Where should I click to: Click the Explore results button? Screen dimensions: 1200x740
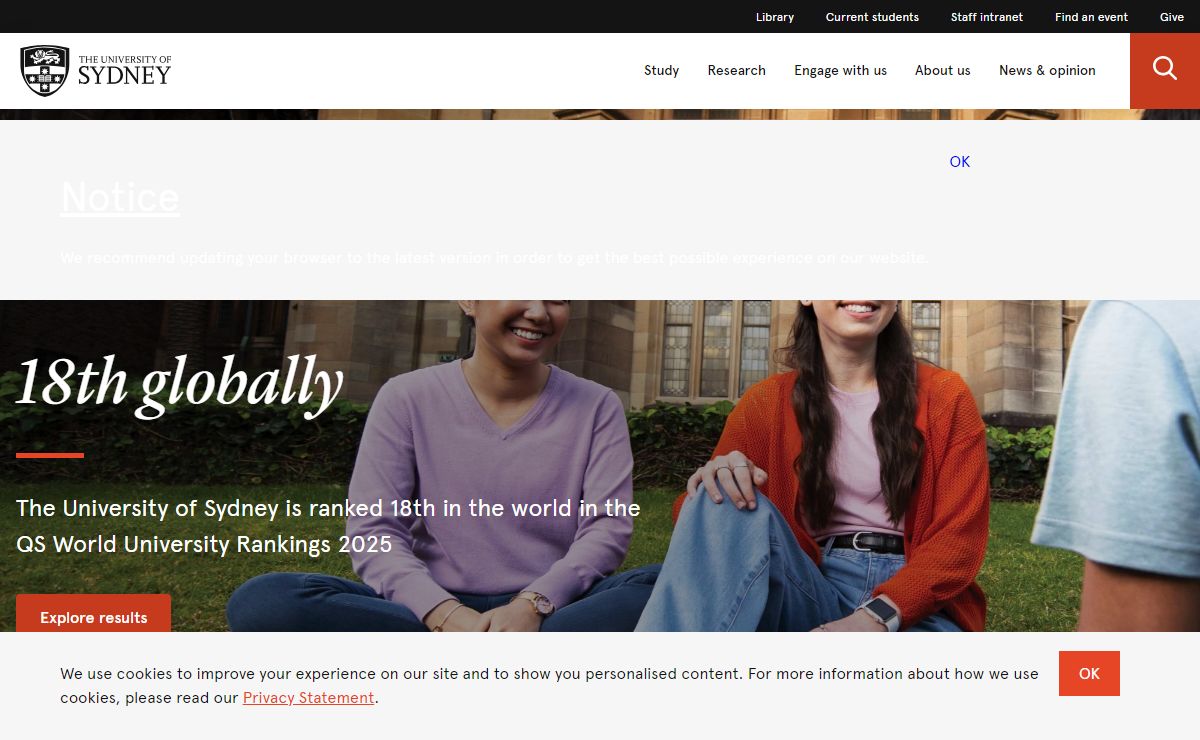94,616
